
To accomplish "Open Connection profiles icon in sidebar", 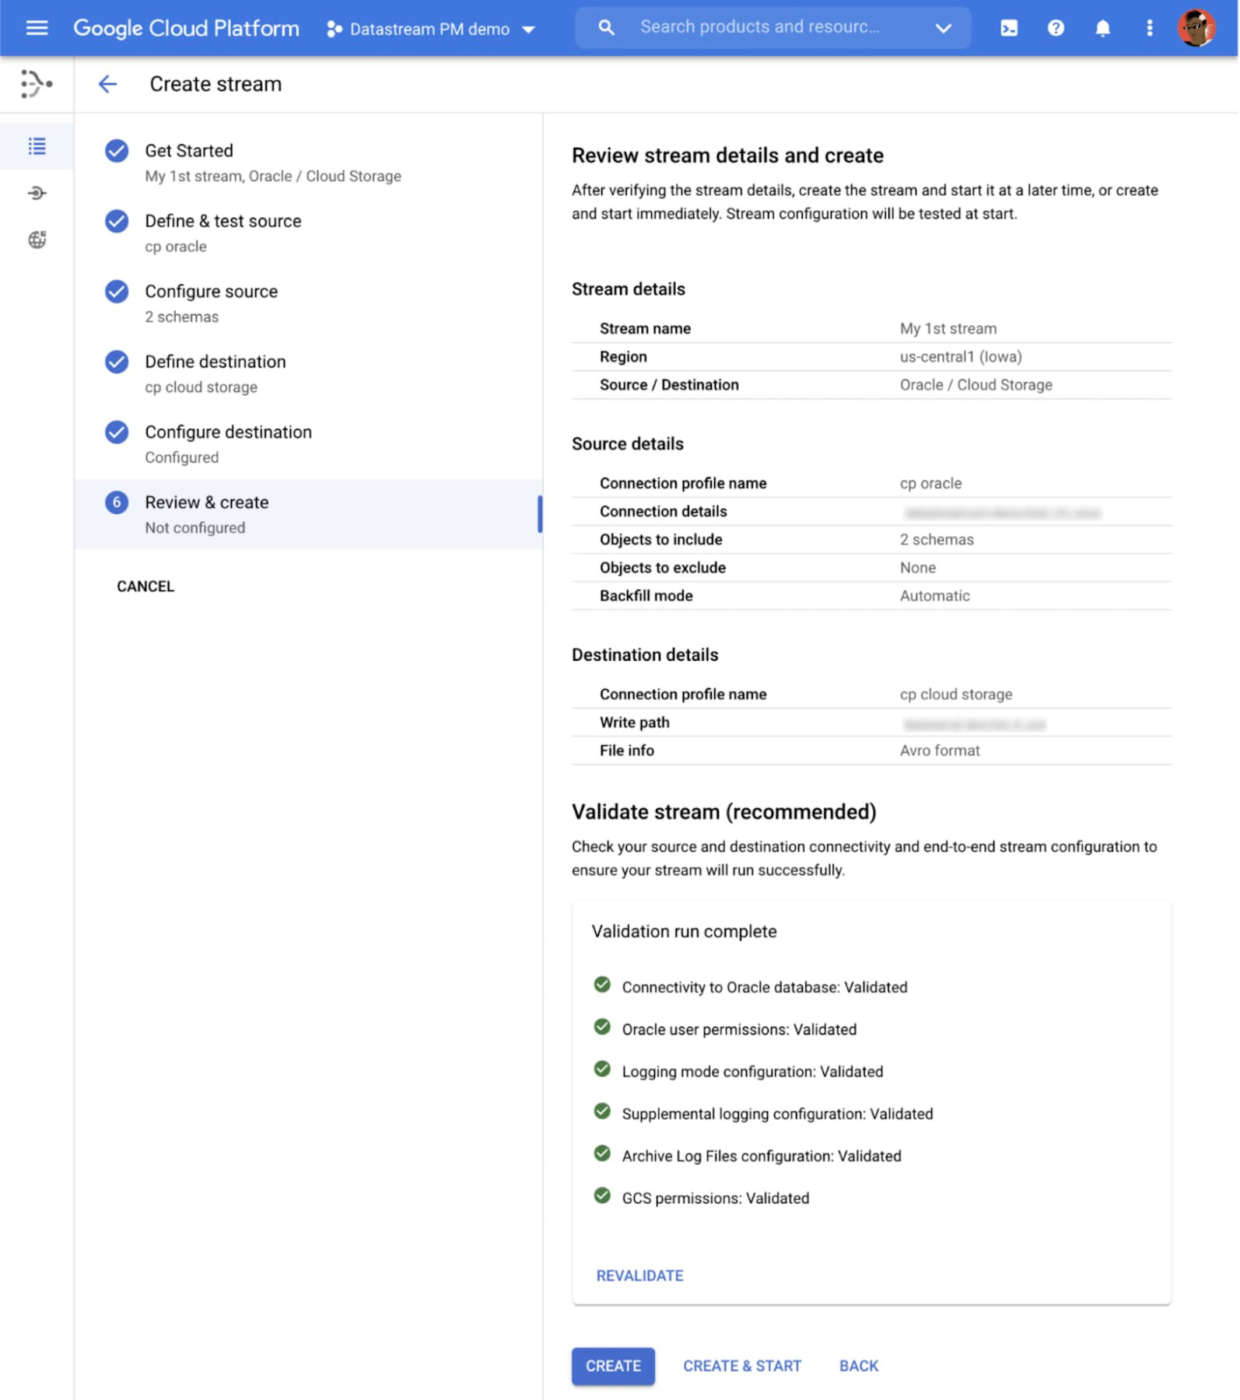I will pos(37,193).
